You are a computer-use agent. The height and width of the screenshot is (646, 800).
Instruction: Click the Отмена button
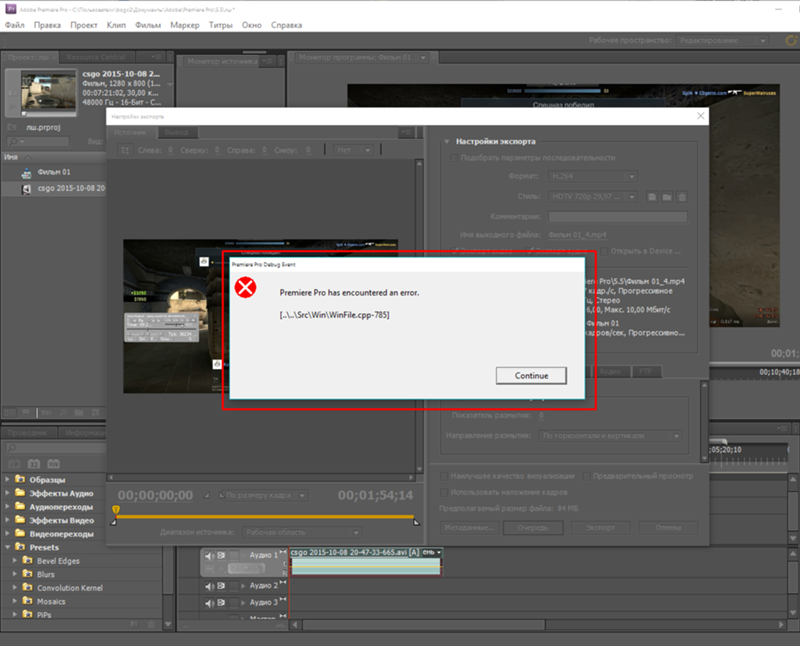point(668,528)
